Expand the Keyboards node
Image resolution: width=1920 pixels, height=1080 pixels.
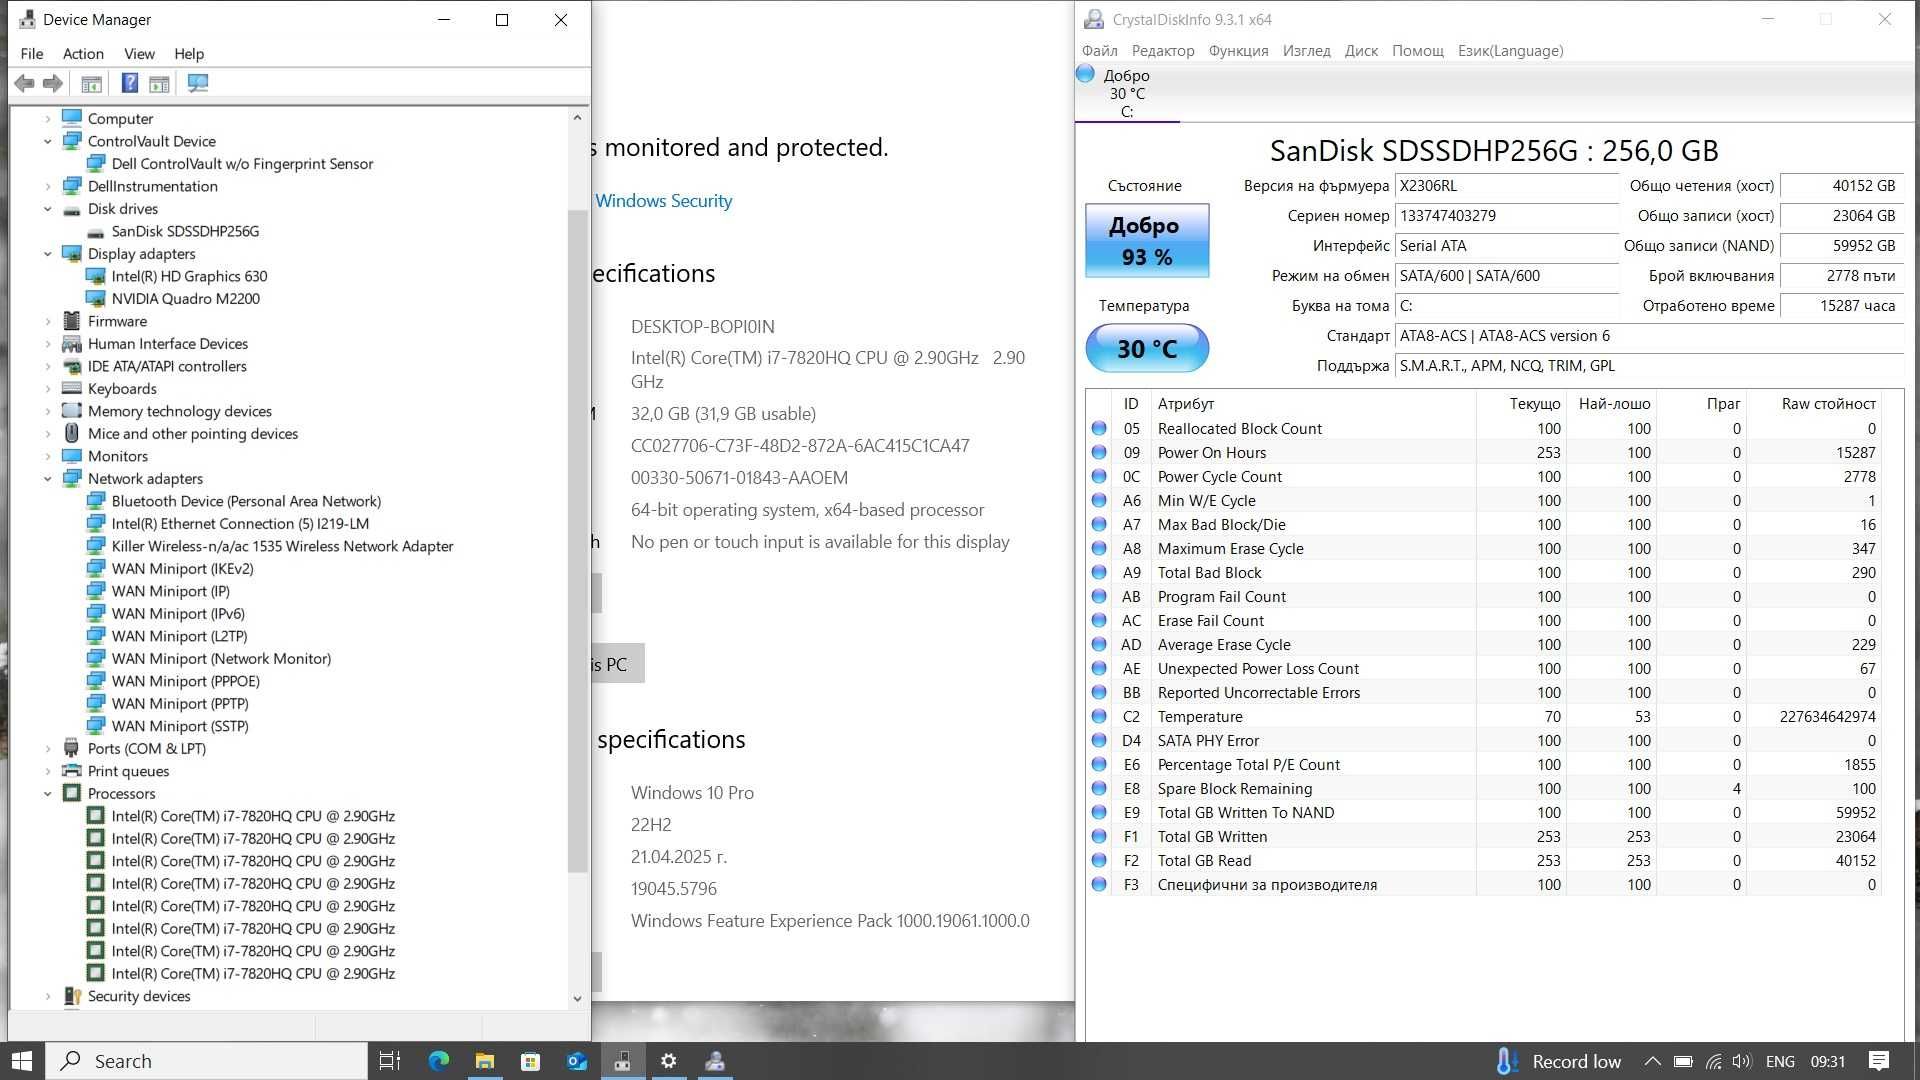[48, 389]
